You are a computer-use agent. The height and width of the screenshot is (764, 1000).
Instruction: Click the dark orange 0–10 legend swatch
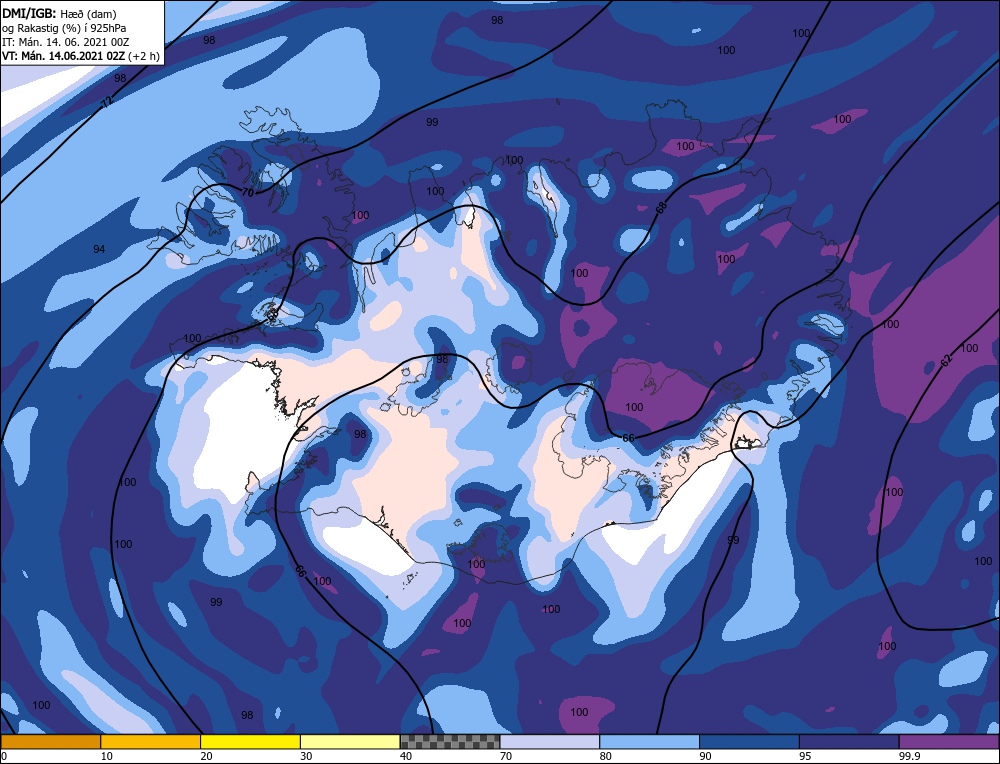coord(50,742)
